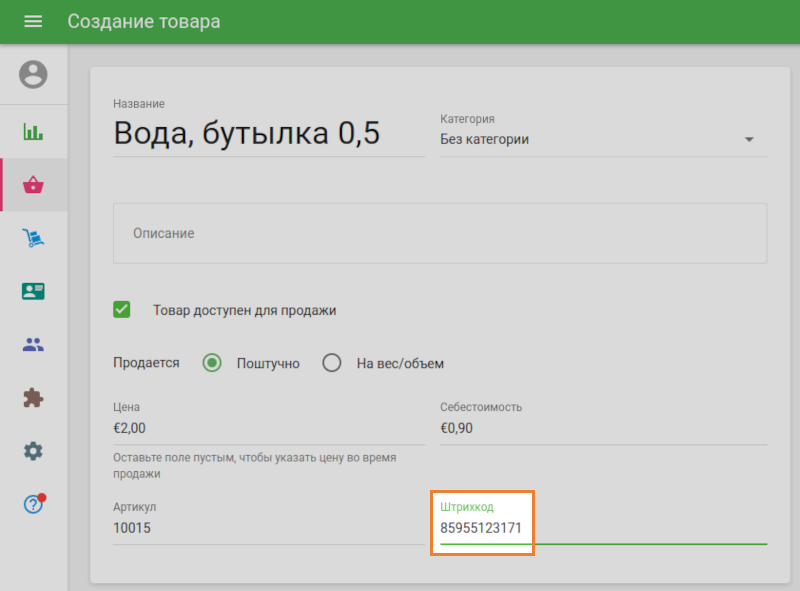The image size is (800, 591).
Task: Uncheck 'Товар доступен для продажи'
Action: pos(121,310)
